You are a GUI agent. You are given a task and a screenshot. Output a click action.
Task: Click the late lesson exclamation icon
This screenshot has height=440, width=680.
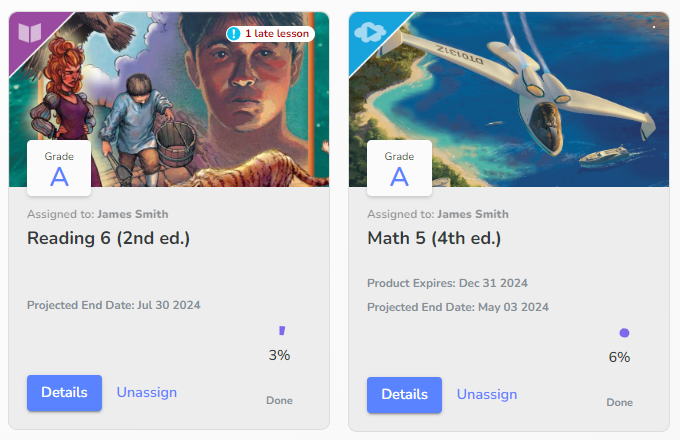[x=234, y=33]
